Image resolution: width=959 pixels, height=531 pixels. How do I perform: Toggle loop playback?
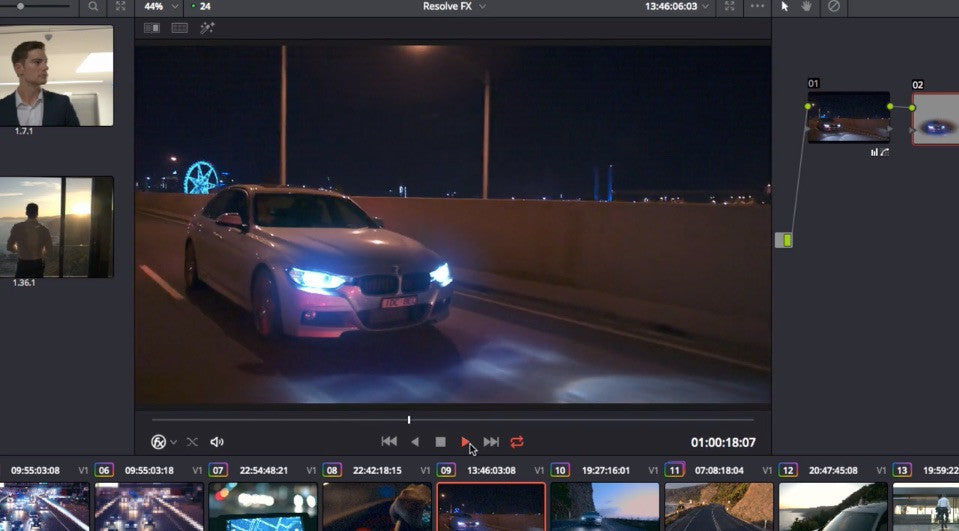coord(517,442)
